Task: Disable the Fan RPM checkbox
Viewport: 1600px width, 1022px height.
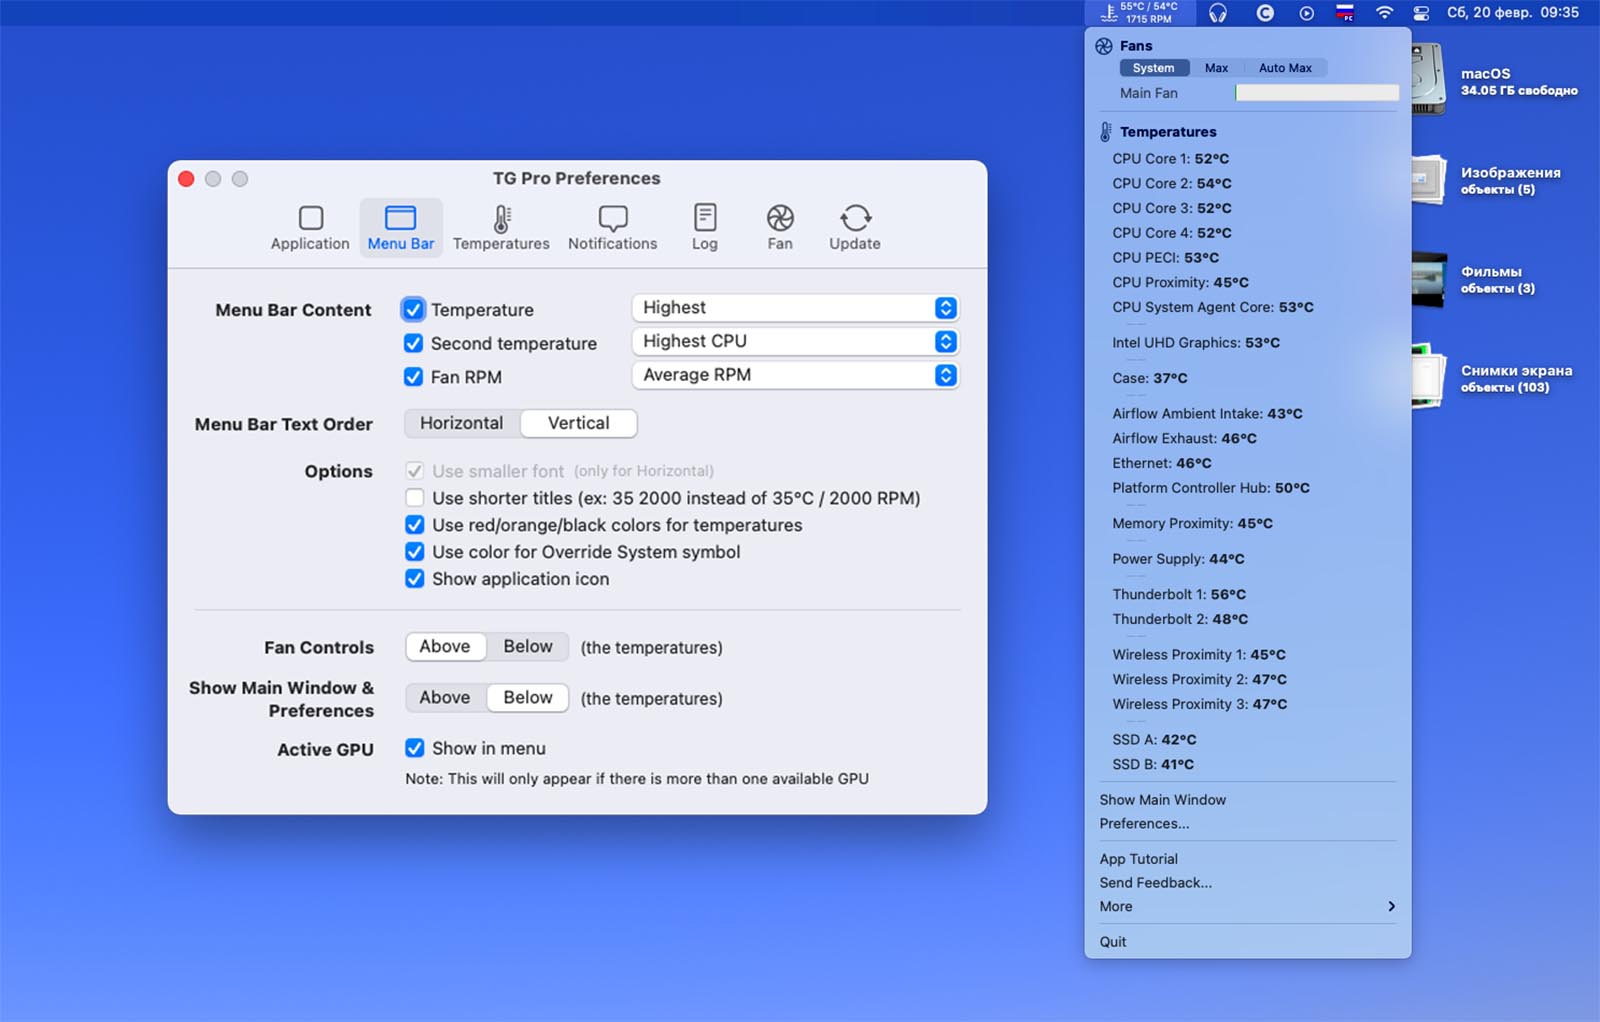Action: click(413, 377)
